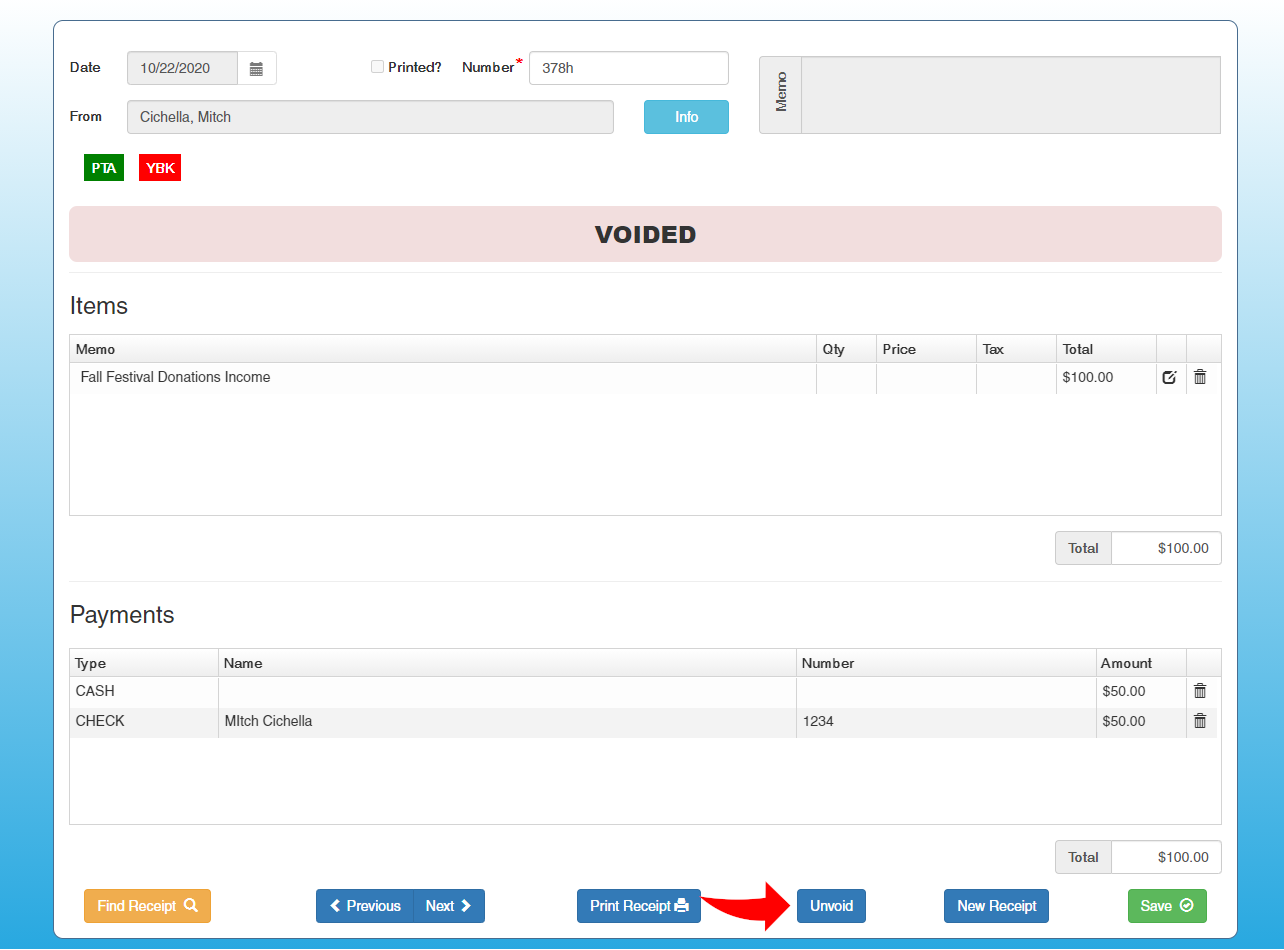
Task: Edit the Fall Festival Donations item
Action: click(1170, 378)
